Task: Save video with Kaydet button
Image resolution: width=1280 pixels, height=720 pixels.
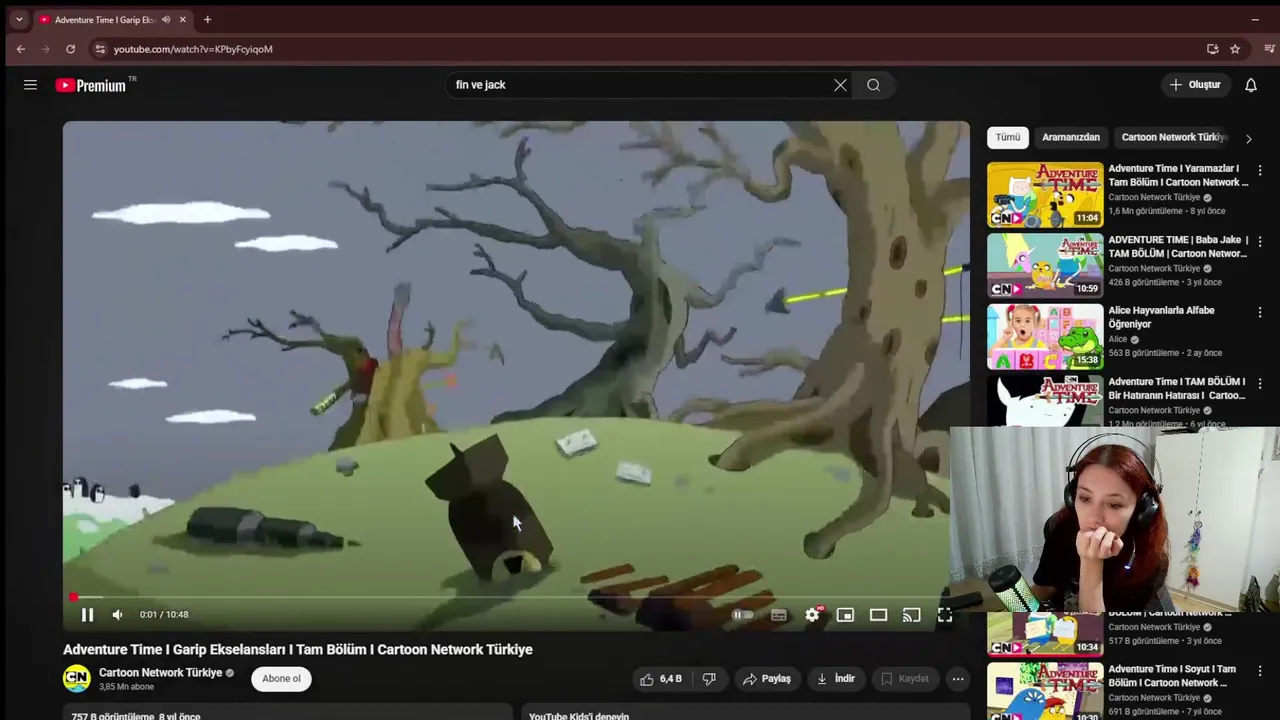Action: coord(904,679)
